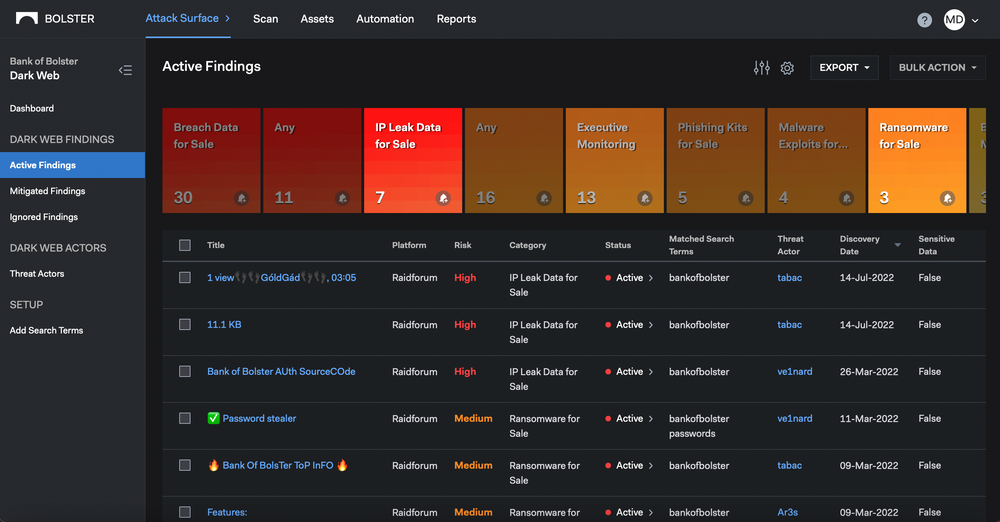Viewport: 1000px width, 522px height.
Task: Open the table settings gear icon
Action: [x=787, y=68]
